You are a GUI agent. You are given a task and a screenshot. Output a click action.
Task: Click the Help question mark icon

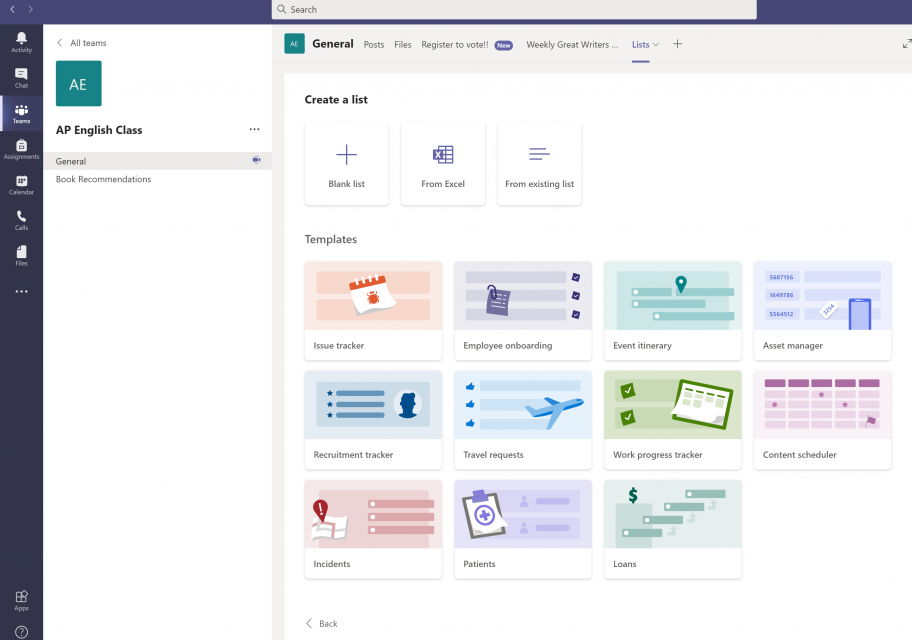coord(21,631)
